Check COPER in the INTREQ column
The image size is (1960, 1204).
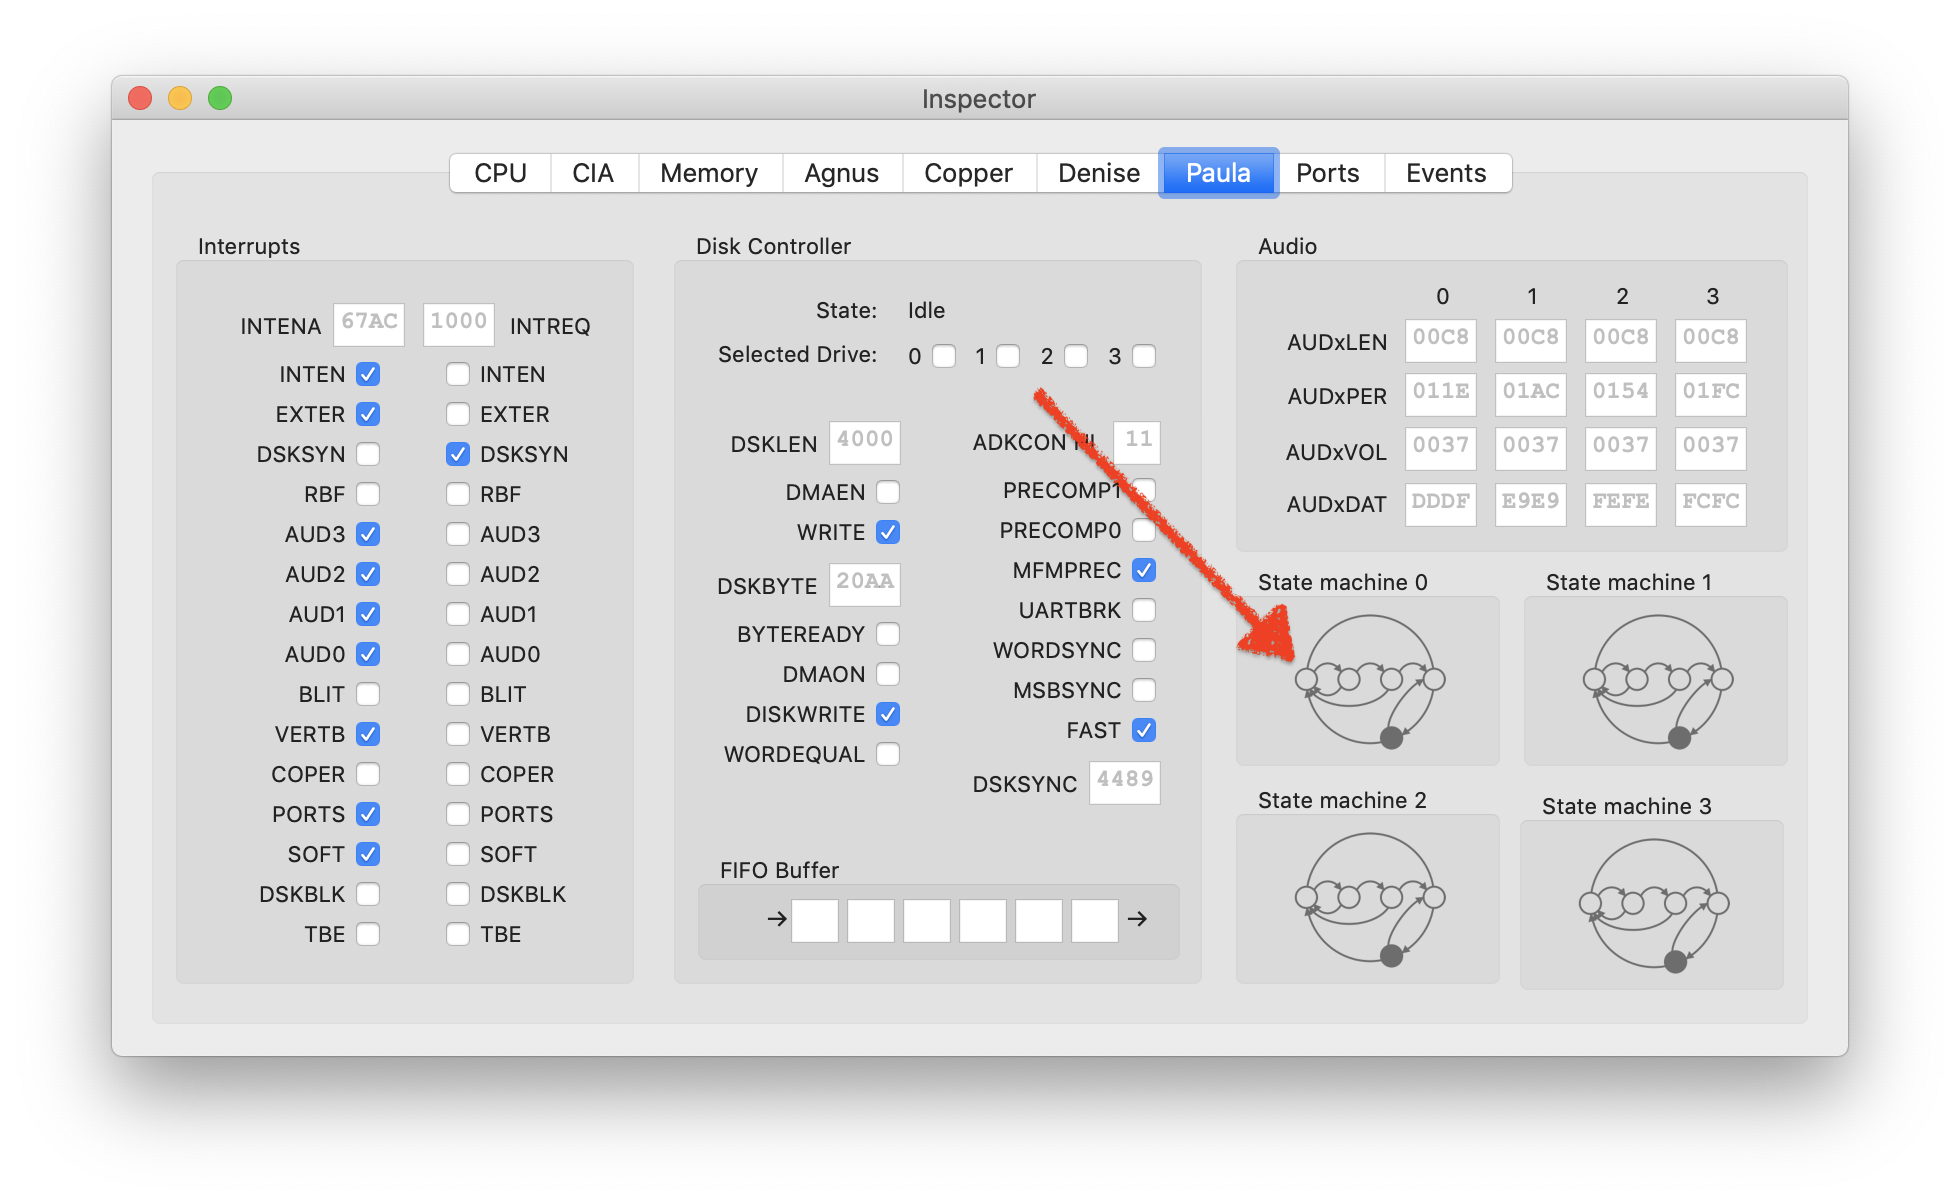pos(458,774)
